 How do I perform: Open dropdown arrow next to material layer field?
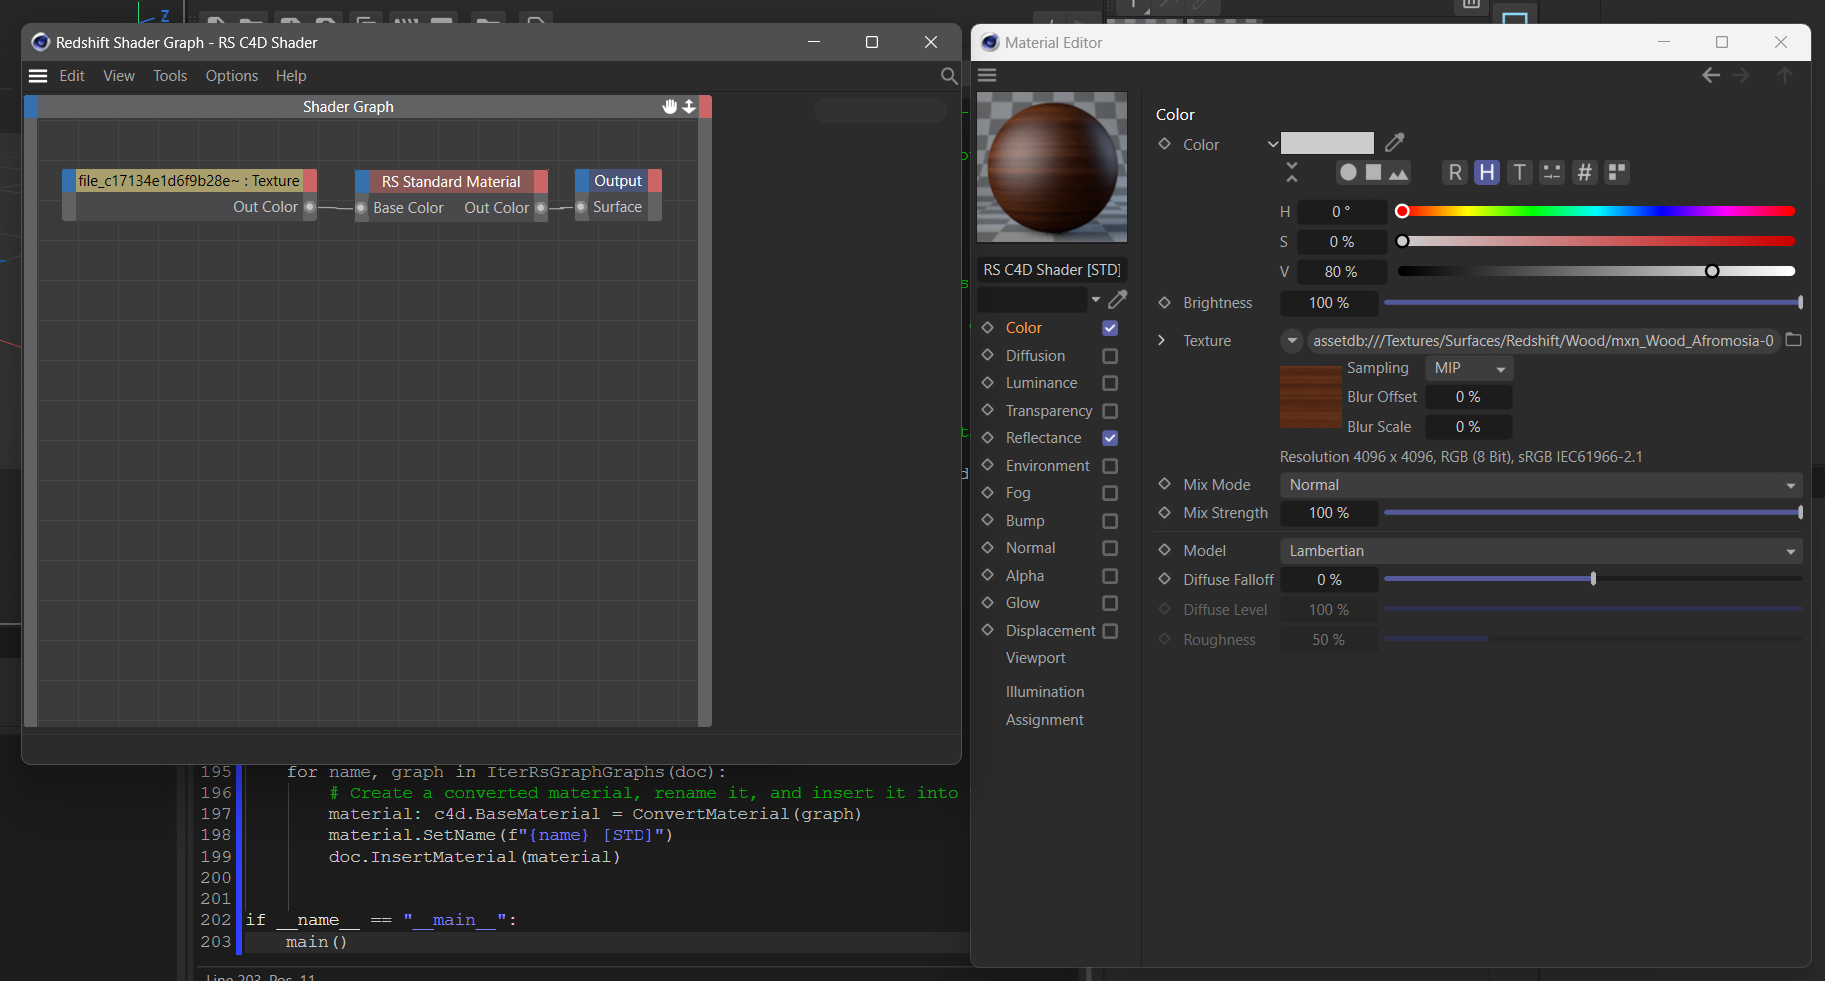click(1096, 299)
